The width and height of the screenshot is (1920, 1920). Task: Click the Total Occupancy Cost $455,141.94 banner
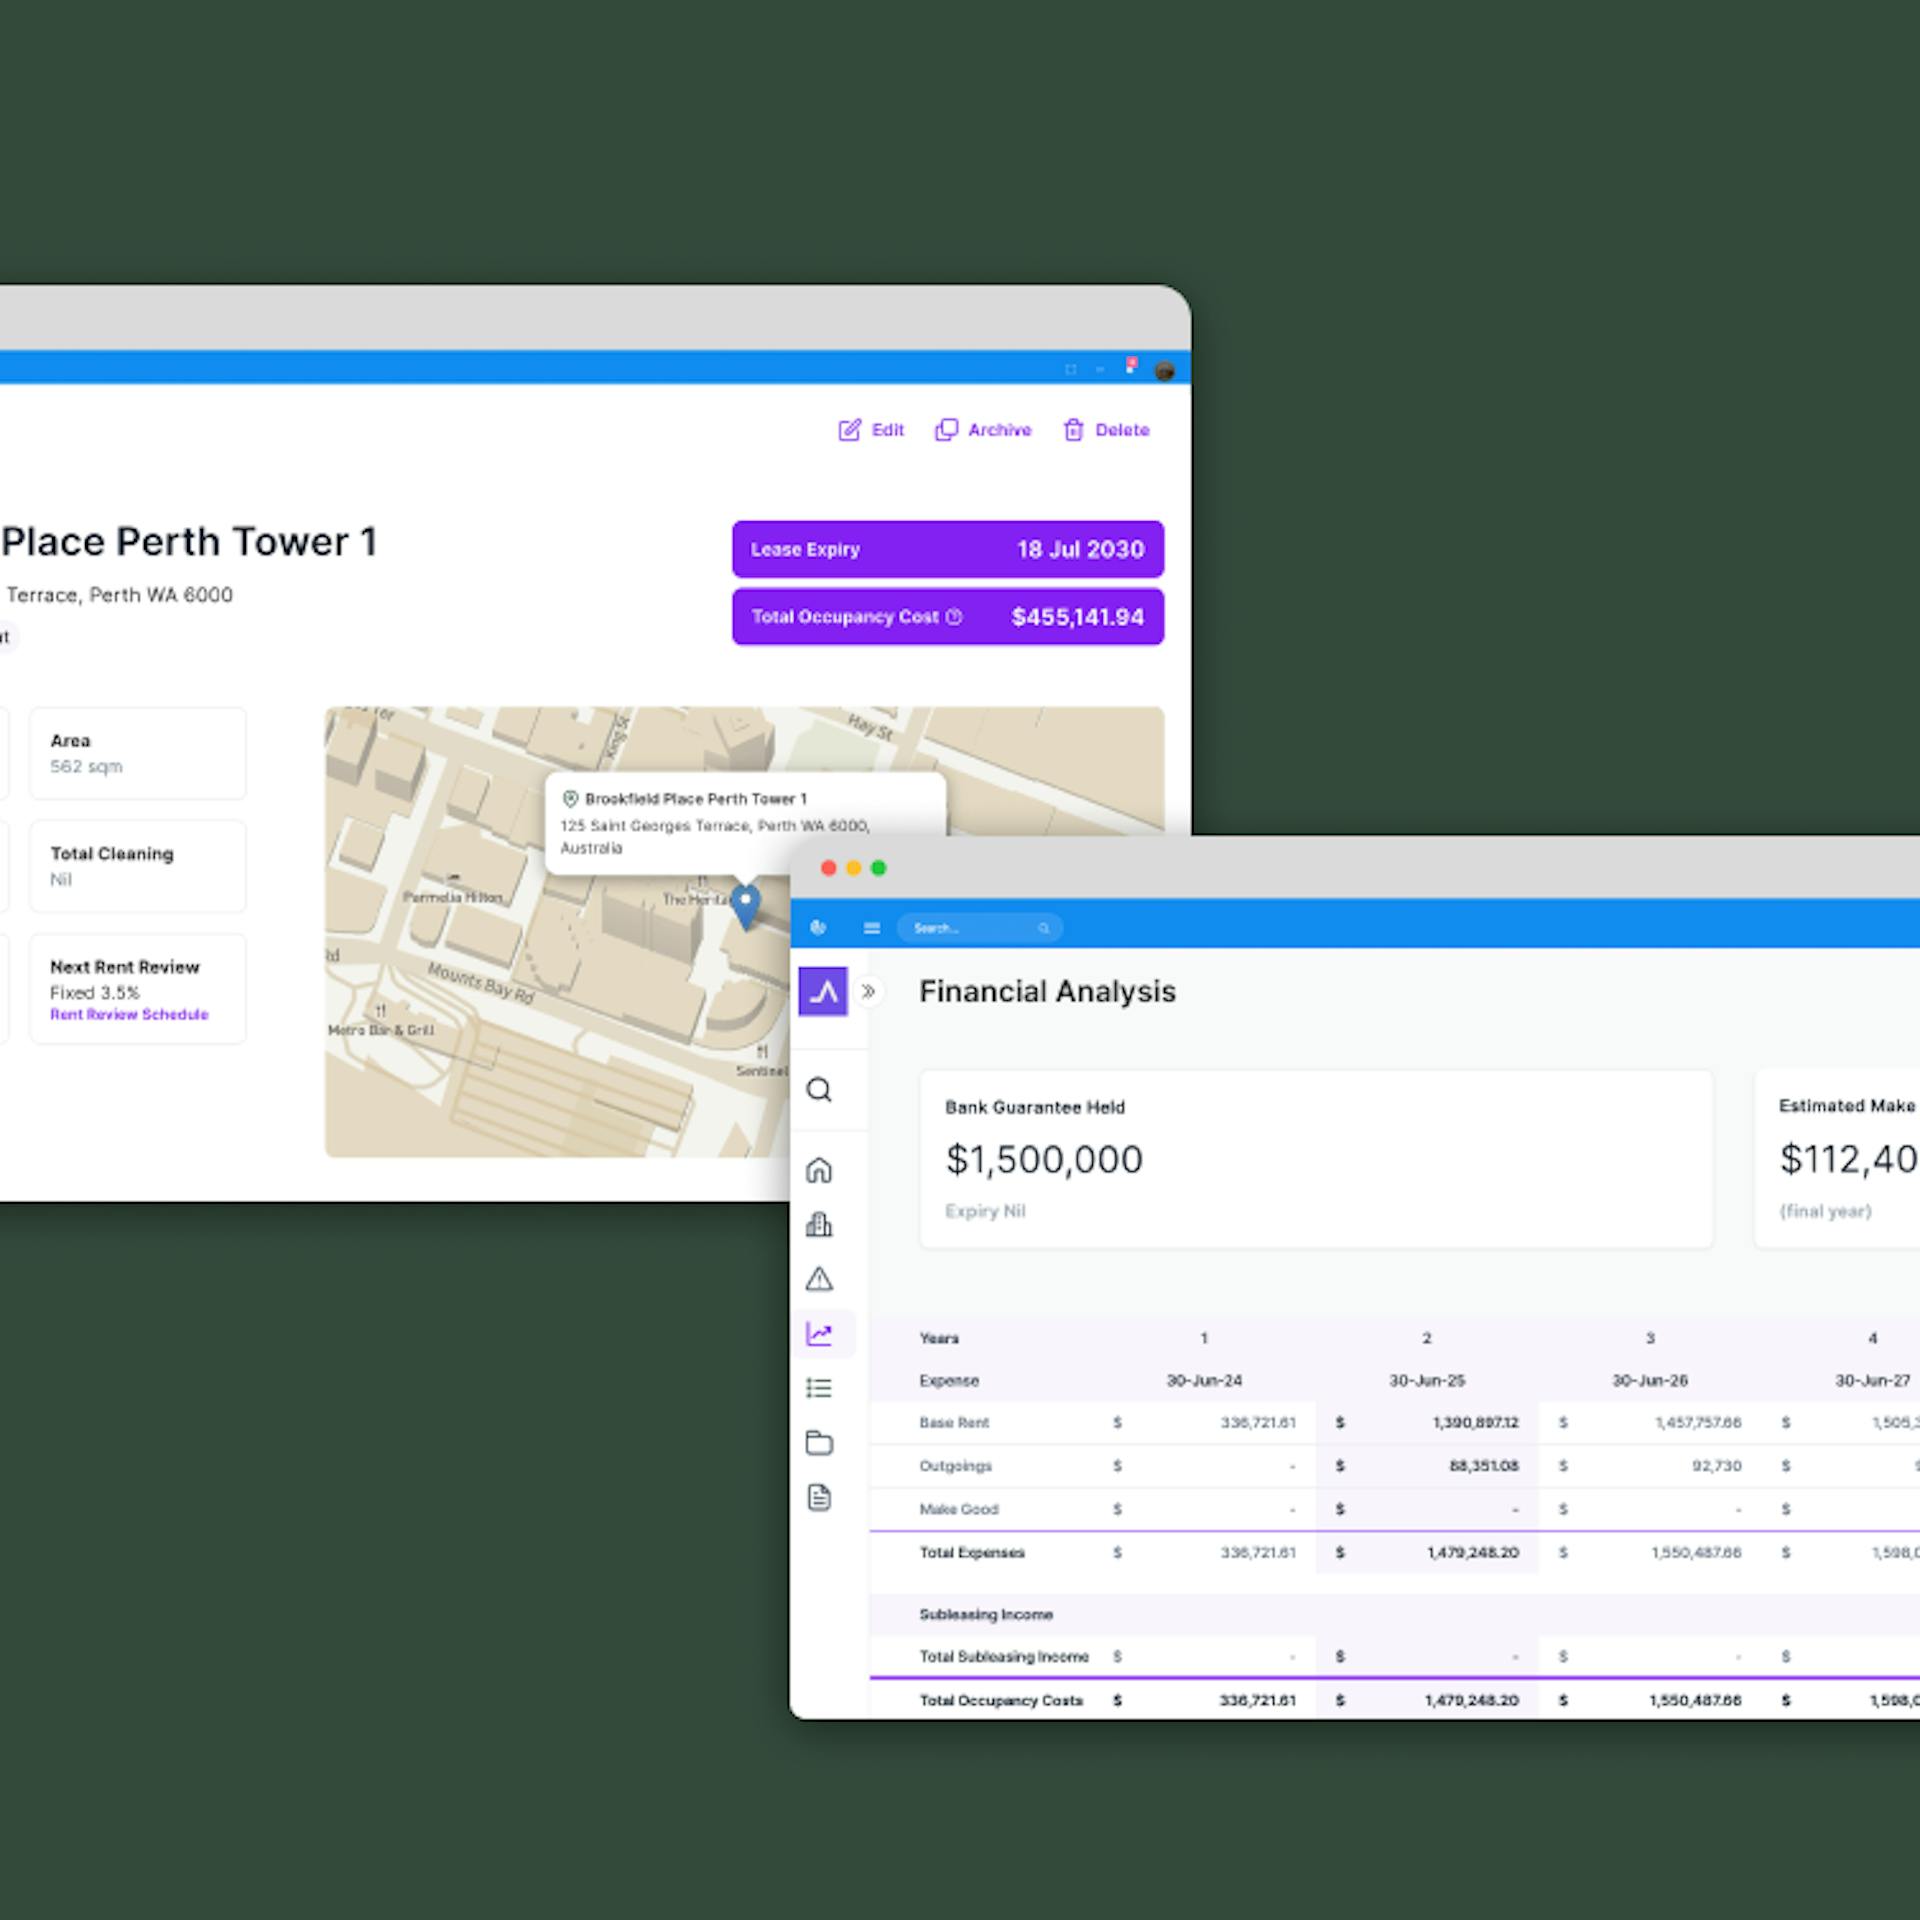pos(948,617)
